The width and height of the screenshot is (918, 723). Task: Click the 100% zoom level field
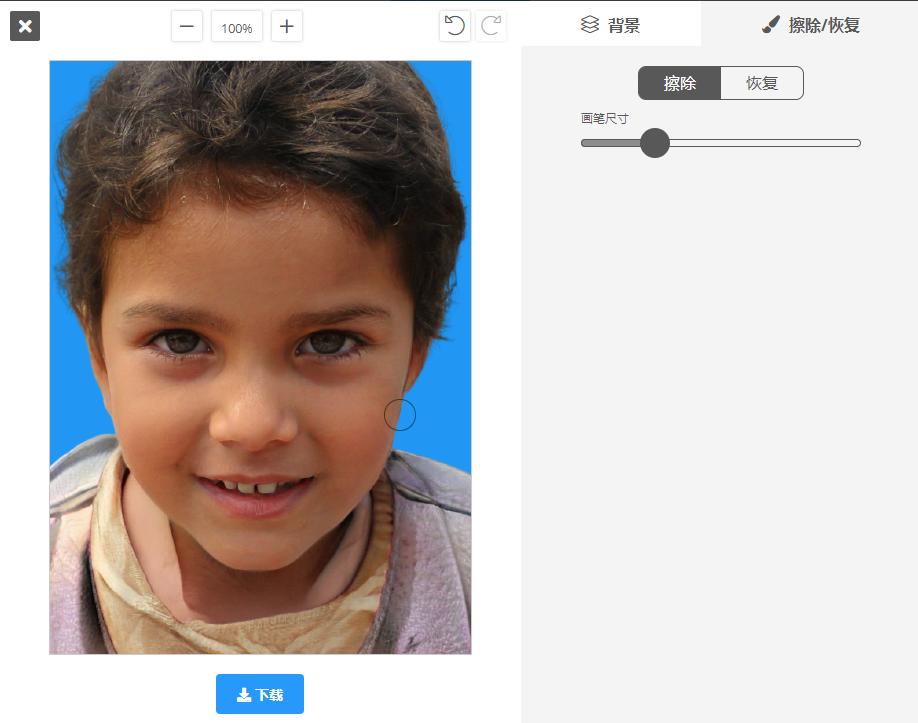237,28
